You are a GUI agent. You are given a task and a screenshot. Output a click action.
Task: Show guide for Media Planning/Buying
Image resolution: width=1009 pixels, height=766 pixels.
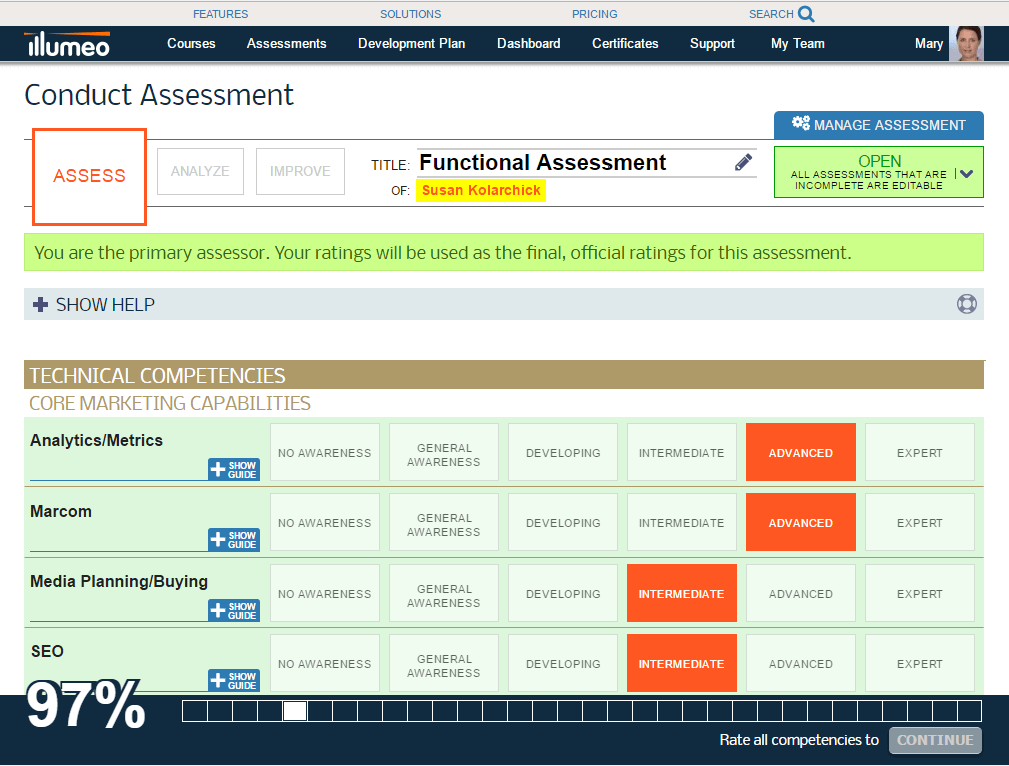(x=233, y=610)
